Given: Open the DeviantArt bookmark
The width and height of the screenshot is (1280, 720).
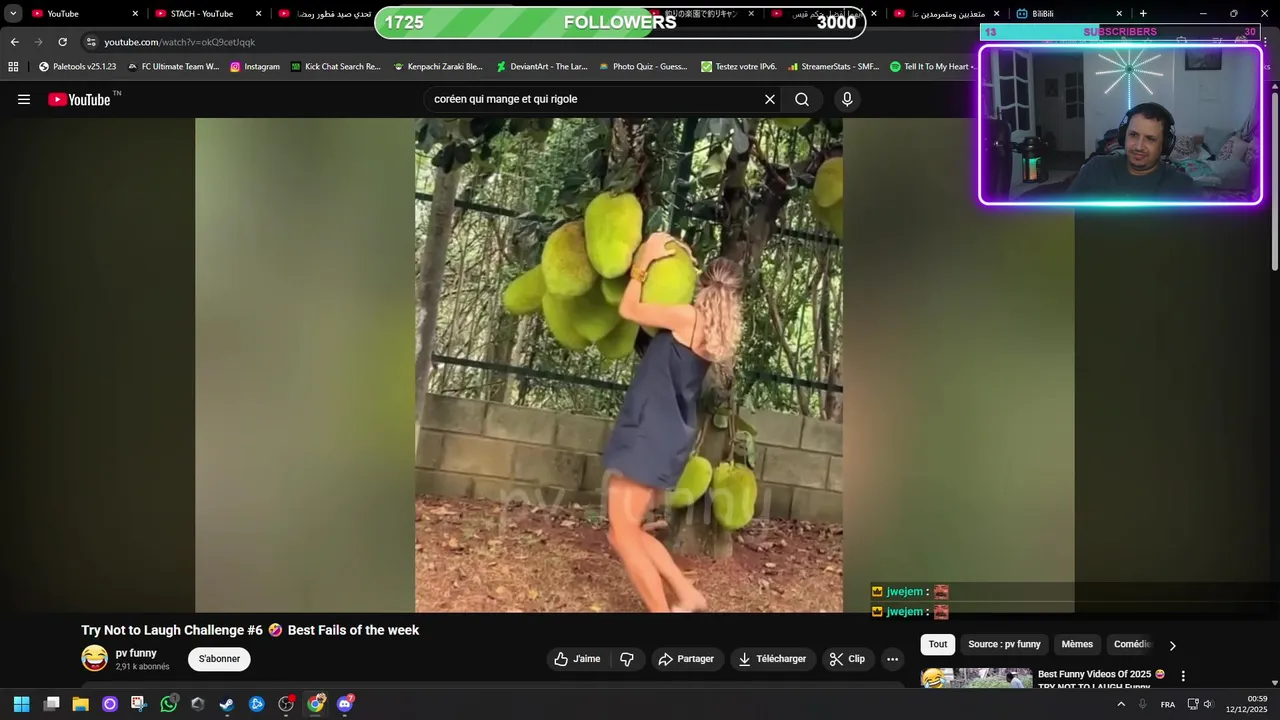Looking at the screenshot, I should click(542, 67).
